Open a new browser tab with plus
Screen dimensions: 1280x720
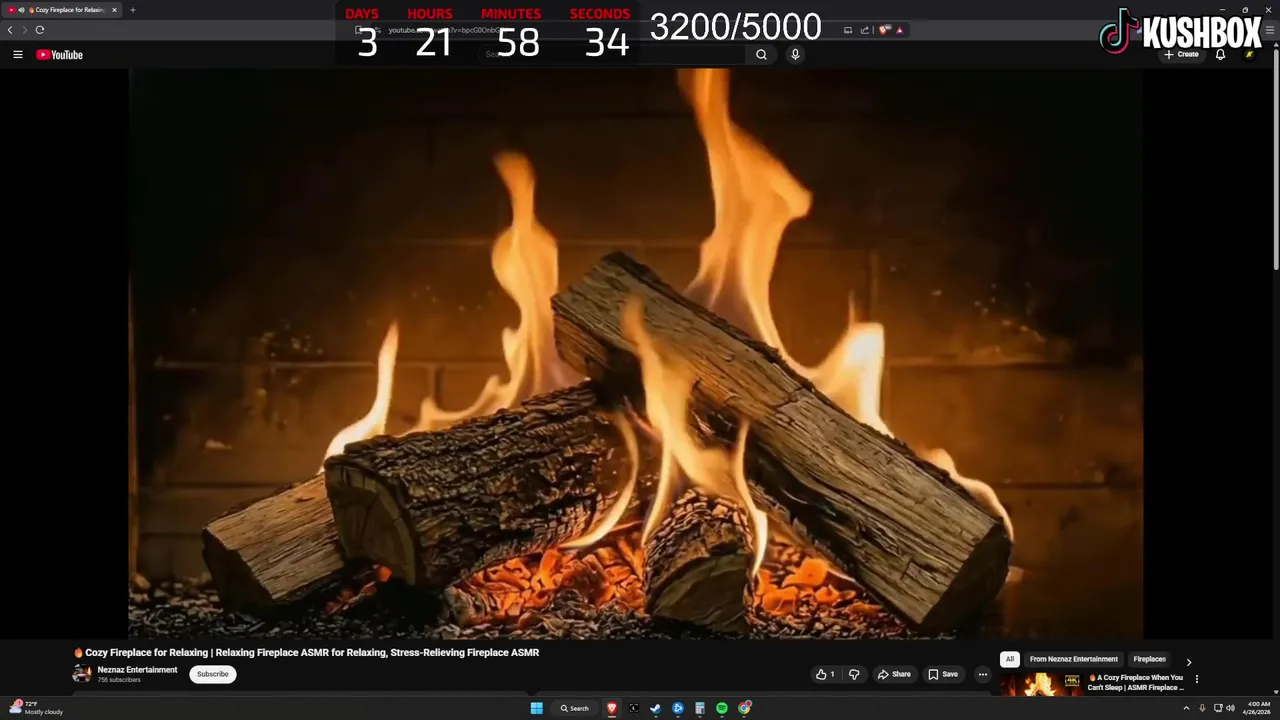(x=133, y=10)
